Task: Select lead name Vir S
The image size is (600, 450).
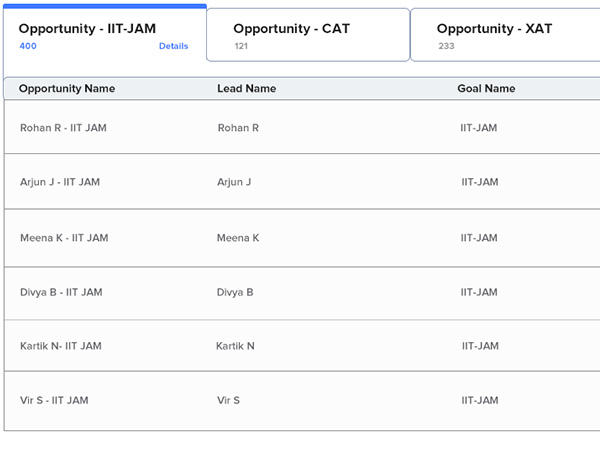Action: click(x=228, y=400)
